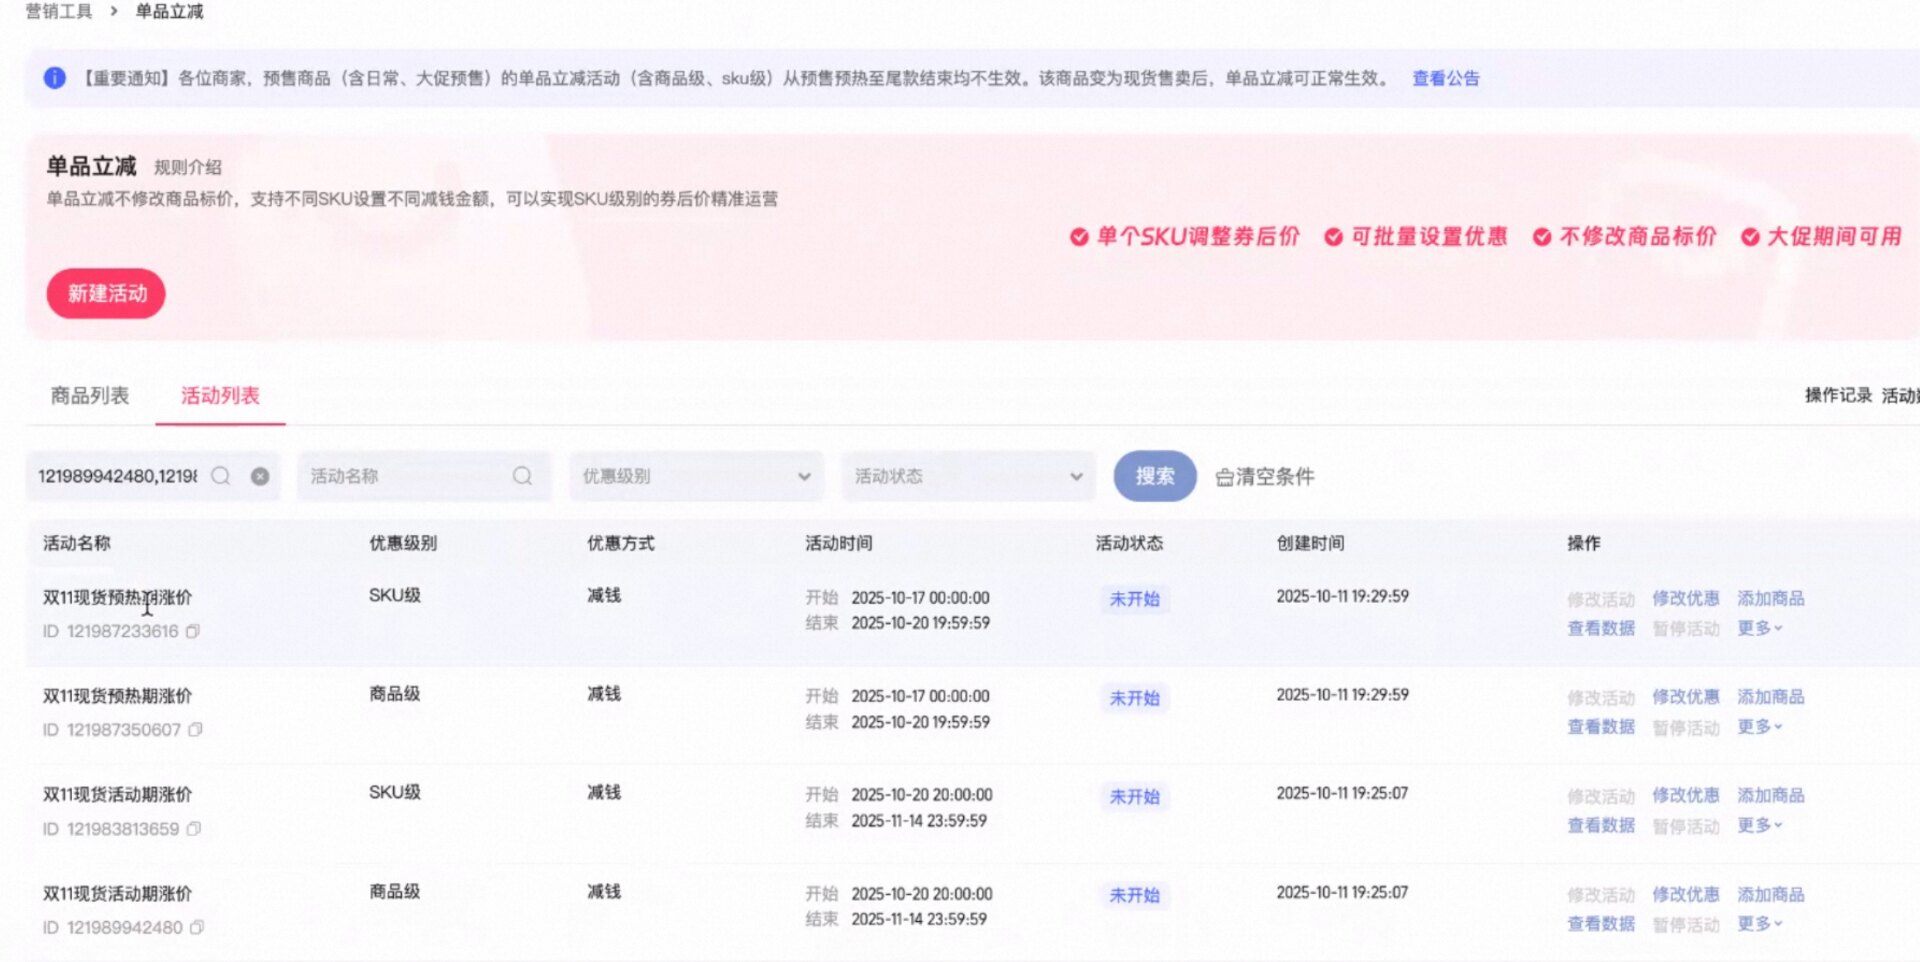Switch to the 商品列表 tab

[x=90, y=395]
